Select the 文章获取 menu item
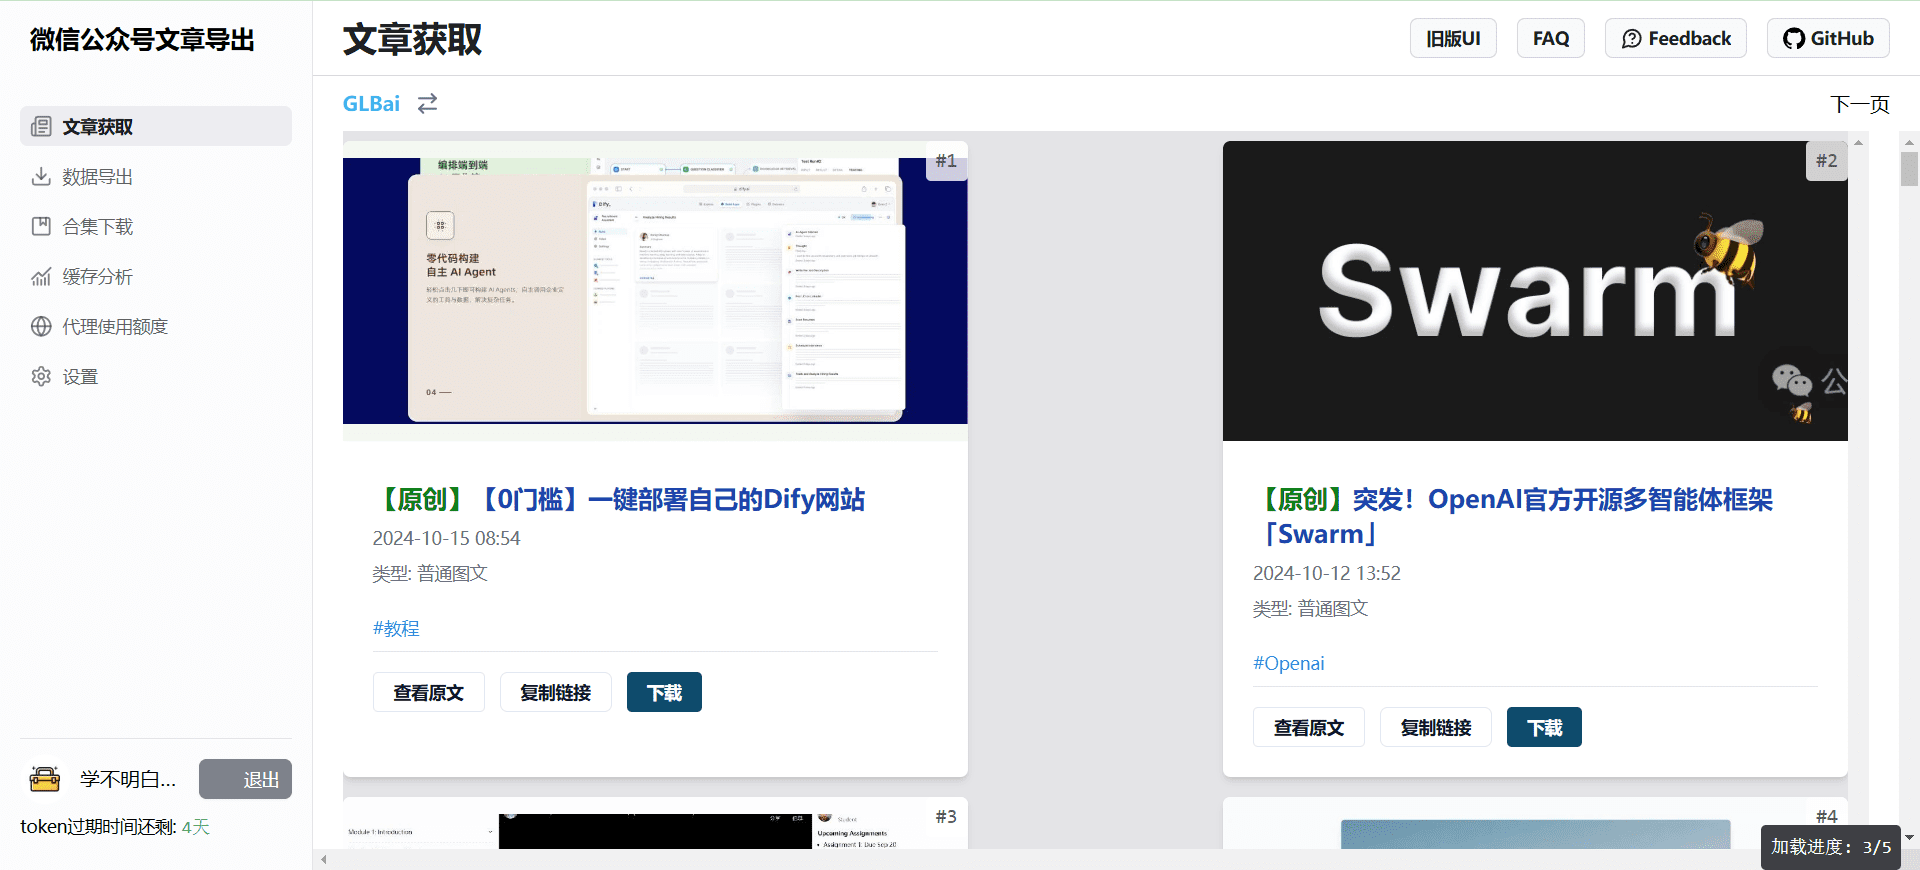The height and width of the screenshot is (870, 1920). [156, 127]
